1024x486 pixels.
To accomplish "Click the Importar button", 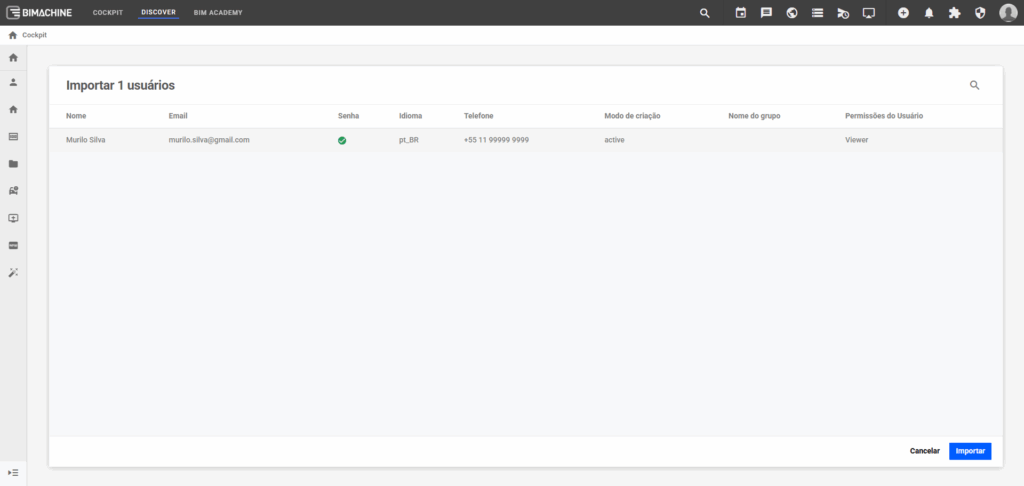I will [x=970, y=451].
